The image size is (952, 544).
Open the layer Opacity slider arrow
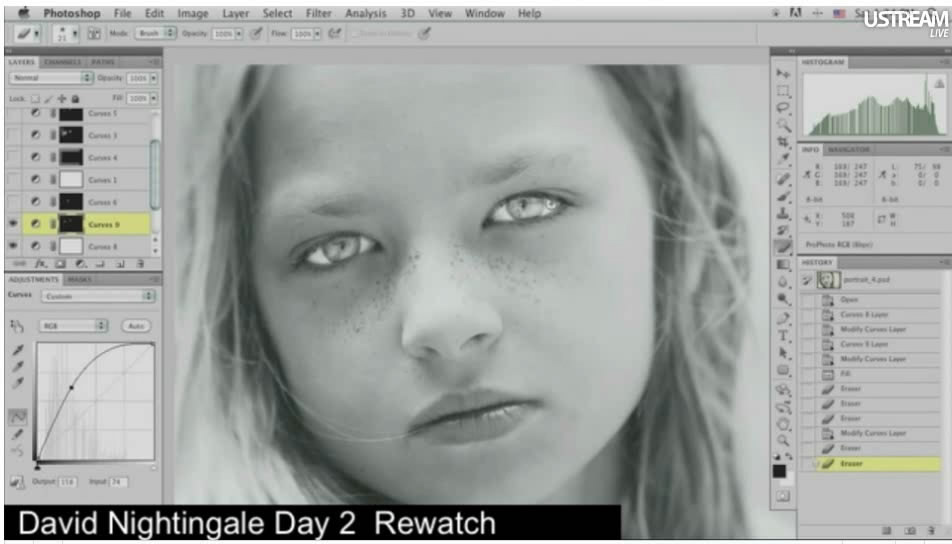point(154,78)
